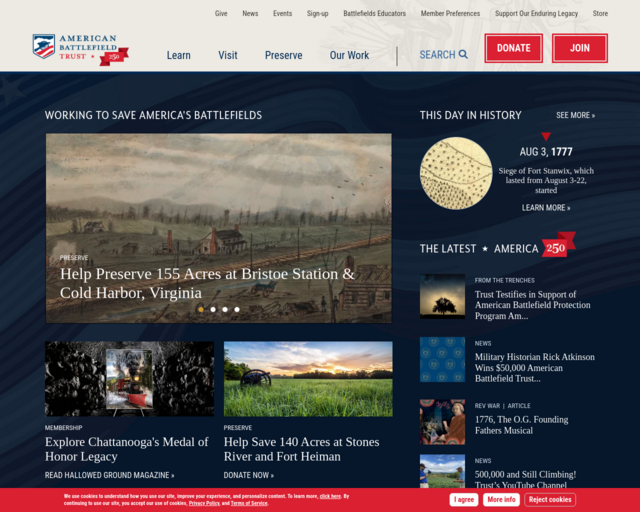Viewport: 640px width, 512px height.
Task: Click the red triangle date marker
Action: pos(546,136)
